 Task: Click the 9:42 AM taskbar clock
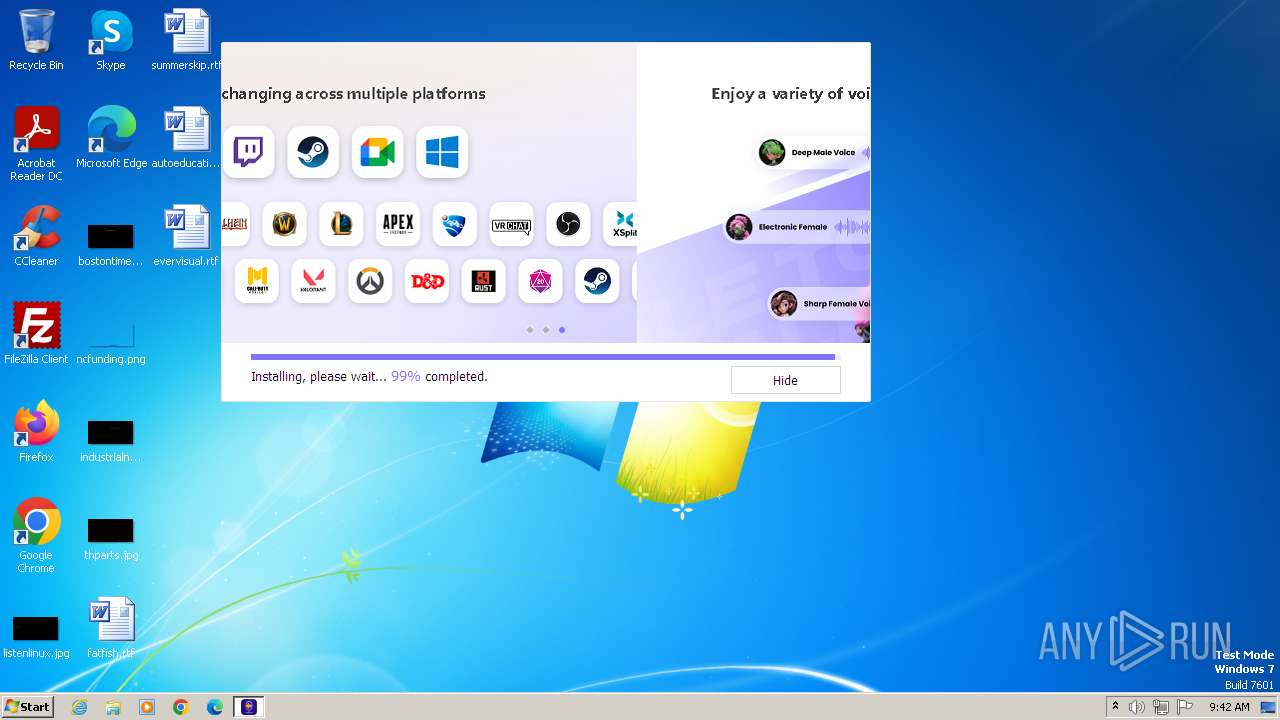[x=1229, y=707]
